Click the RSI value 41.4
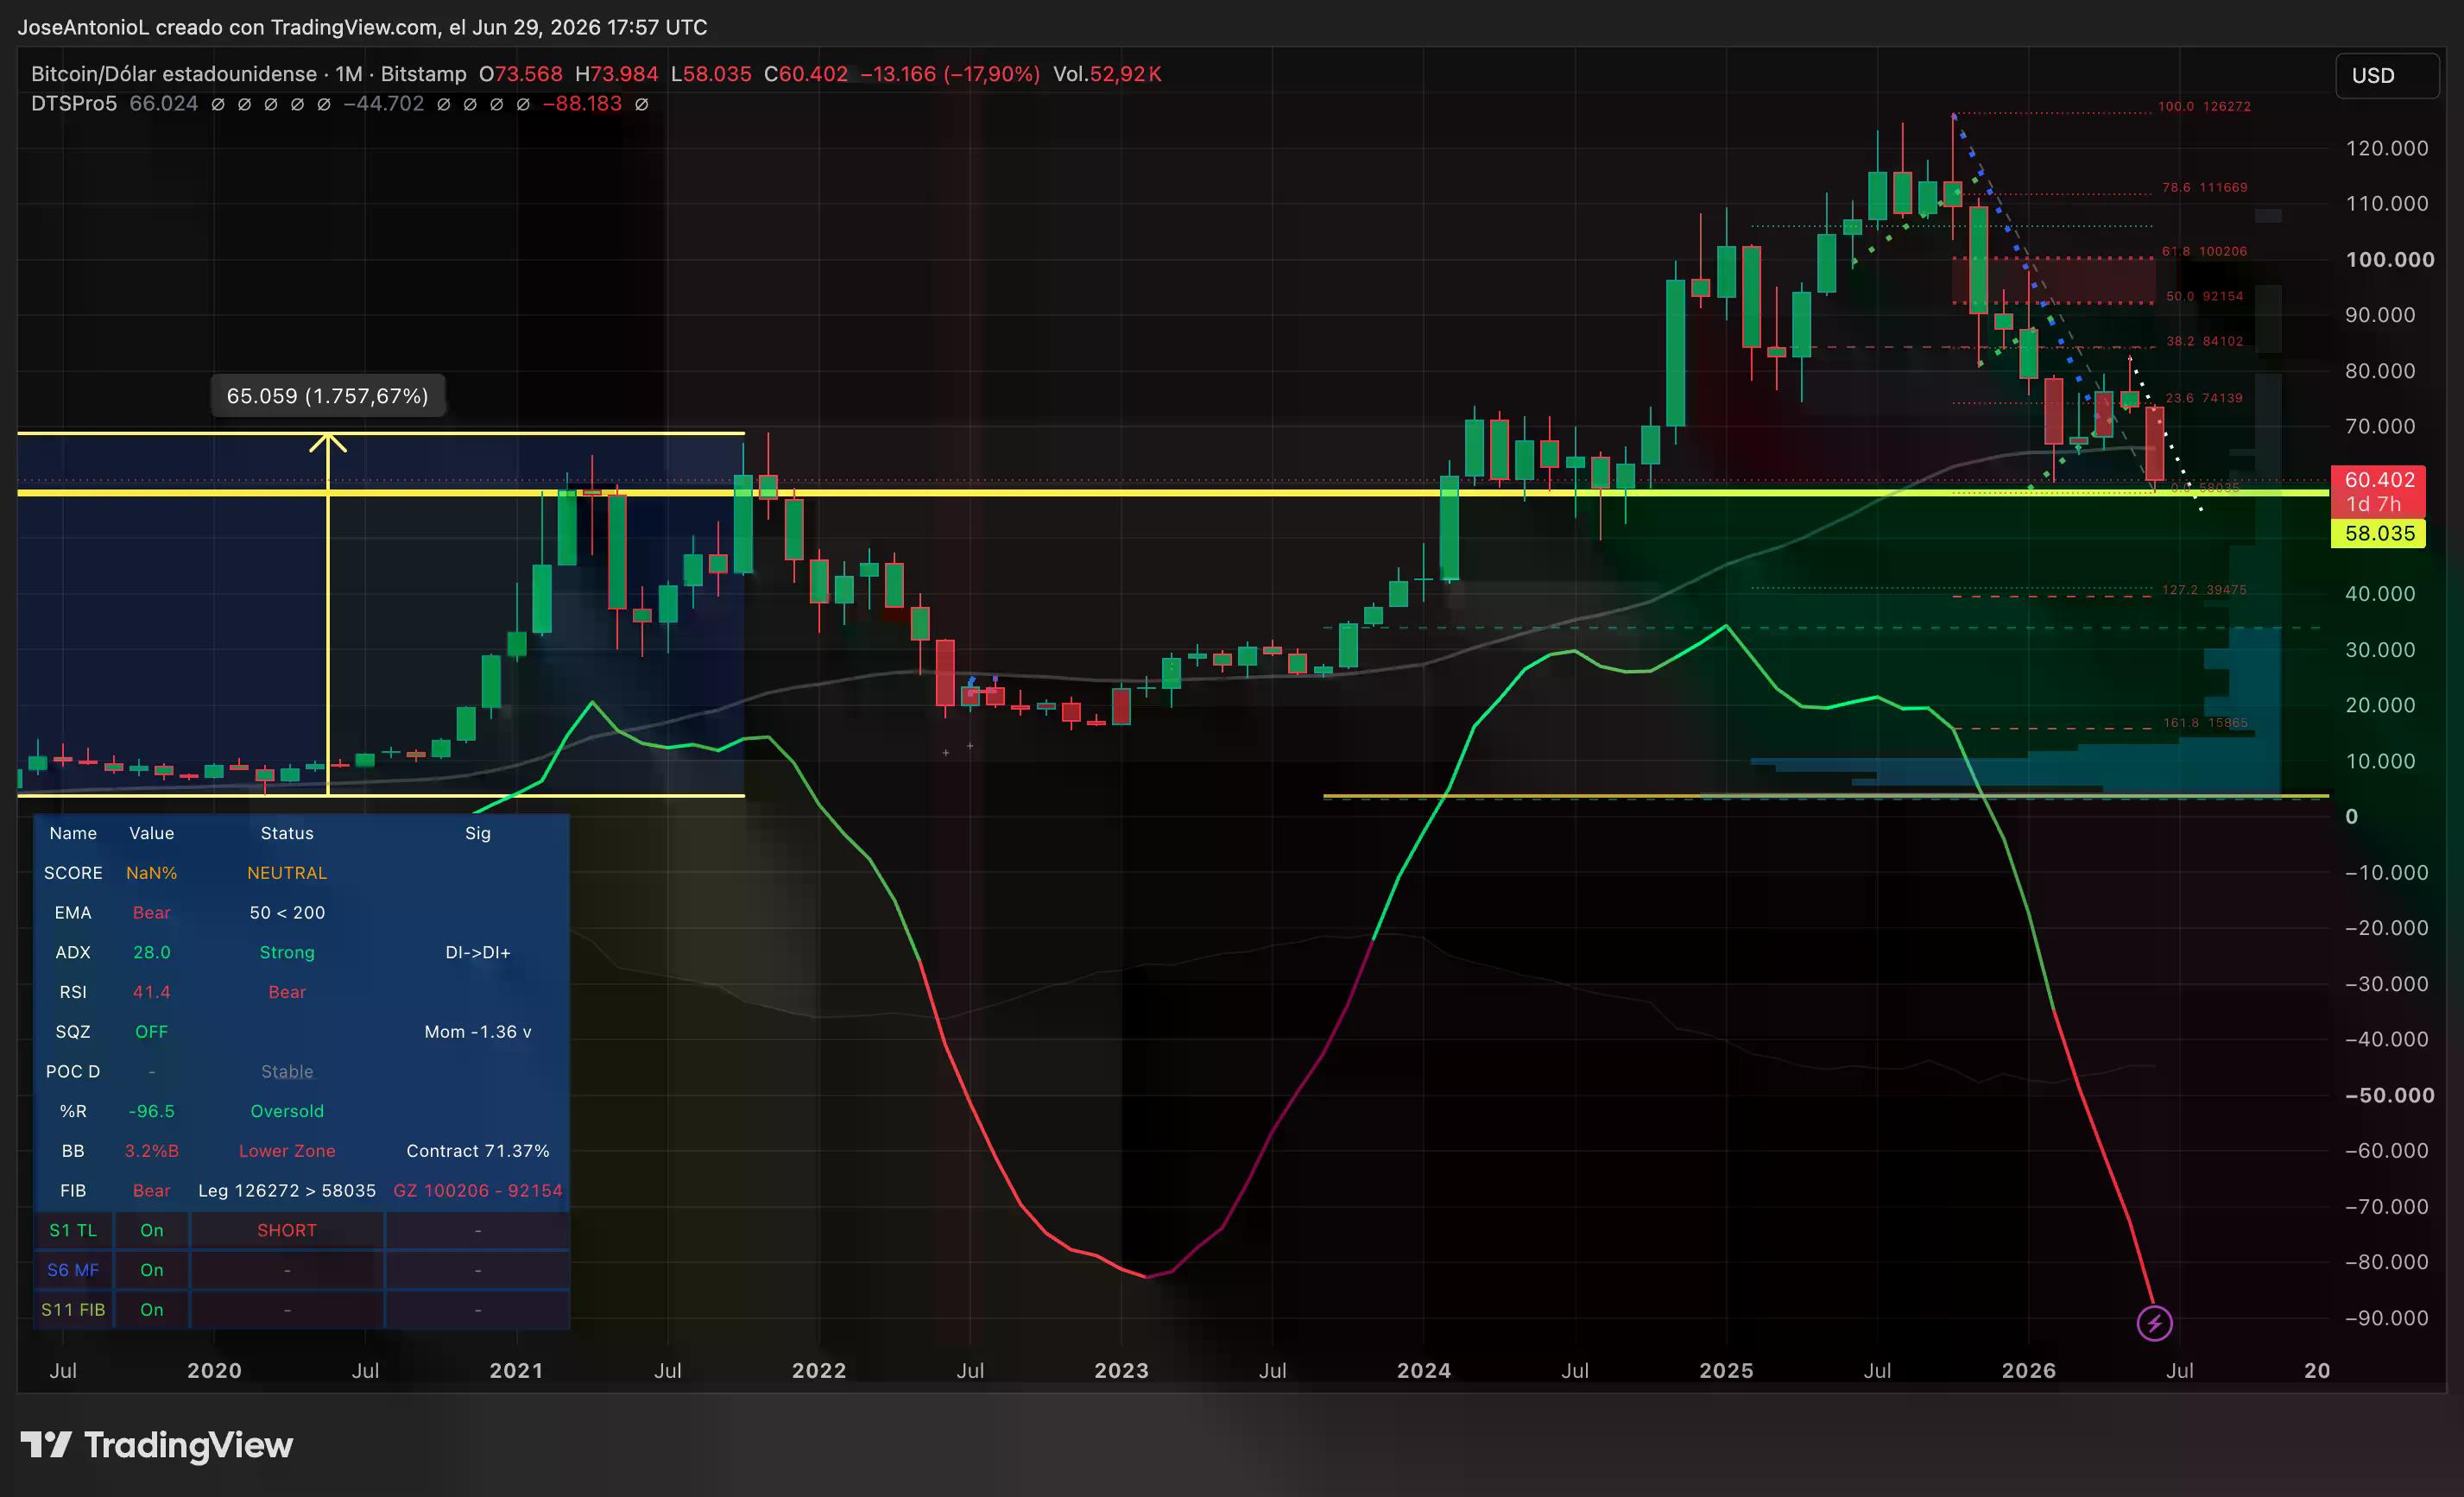The width and height of the screenshot is (2464, 1497). tap(152, 992)
